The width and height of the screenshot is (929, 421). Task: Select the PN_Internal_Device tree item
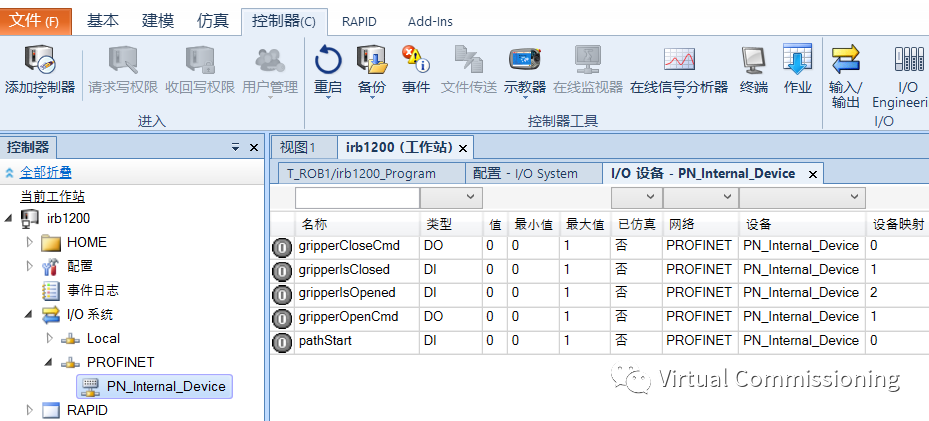tap(155, 387)
